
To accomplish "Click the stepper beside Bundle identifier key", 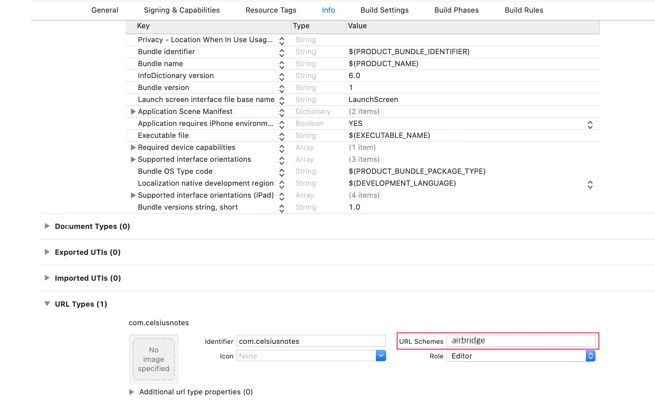I will (282, 52).
